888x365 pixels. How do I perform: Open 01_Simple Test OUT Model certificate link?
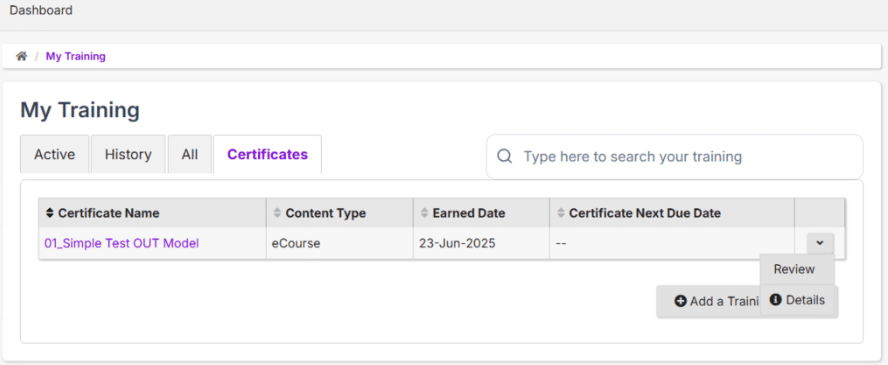coord(121,243)
